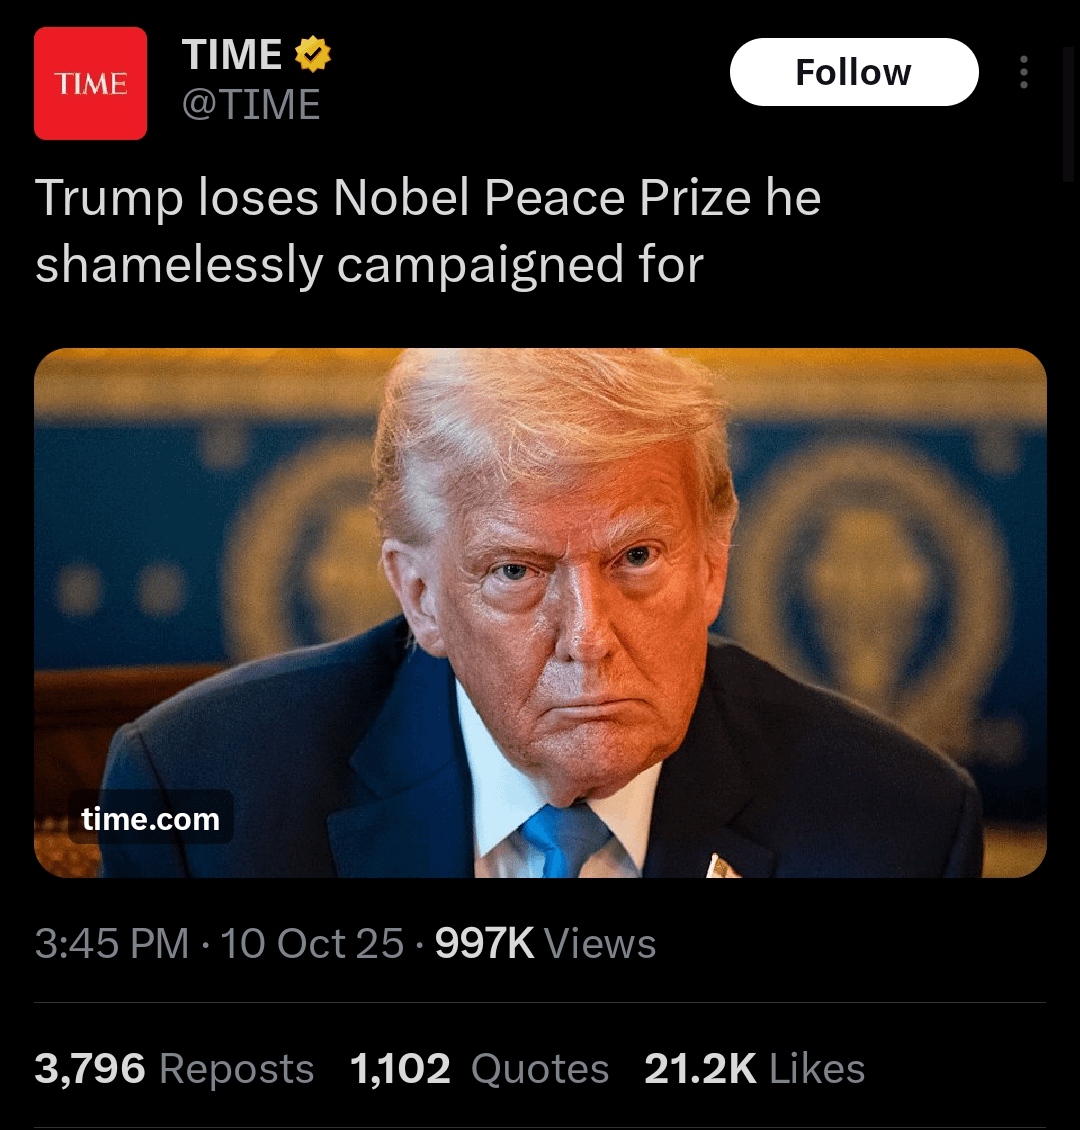Open the 3:45 PM timestamp
The width and height of the screenshot is (1080, 1130).
point(112,943)
